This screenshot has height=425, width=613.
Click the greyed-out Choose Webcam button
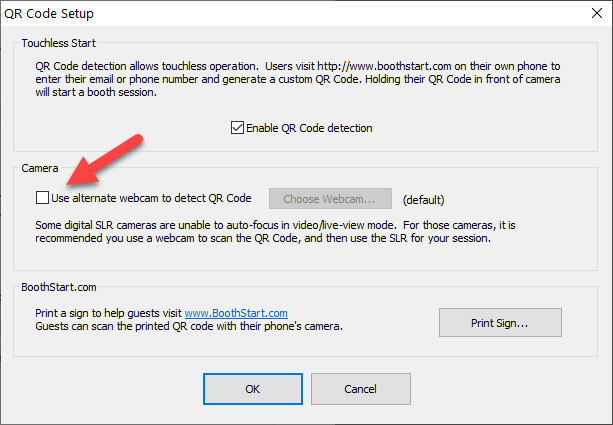point(330,199)
